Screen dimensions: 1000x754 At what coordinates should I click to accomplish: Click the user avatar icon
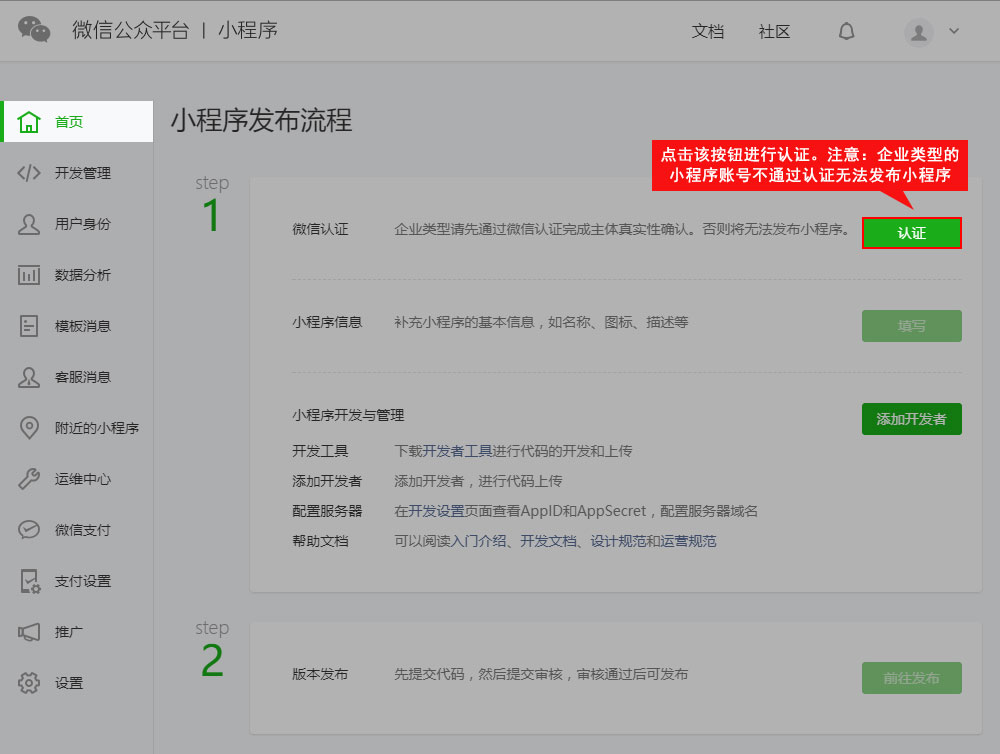(919, 31)
